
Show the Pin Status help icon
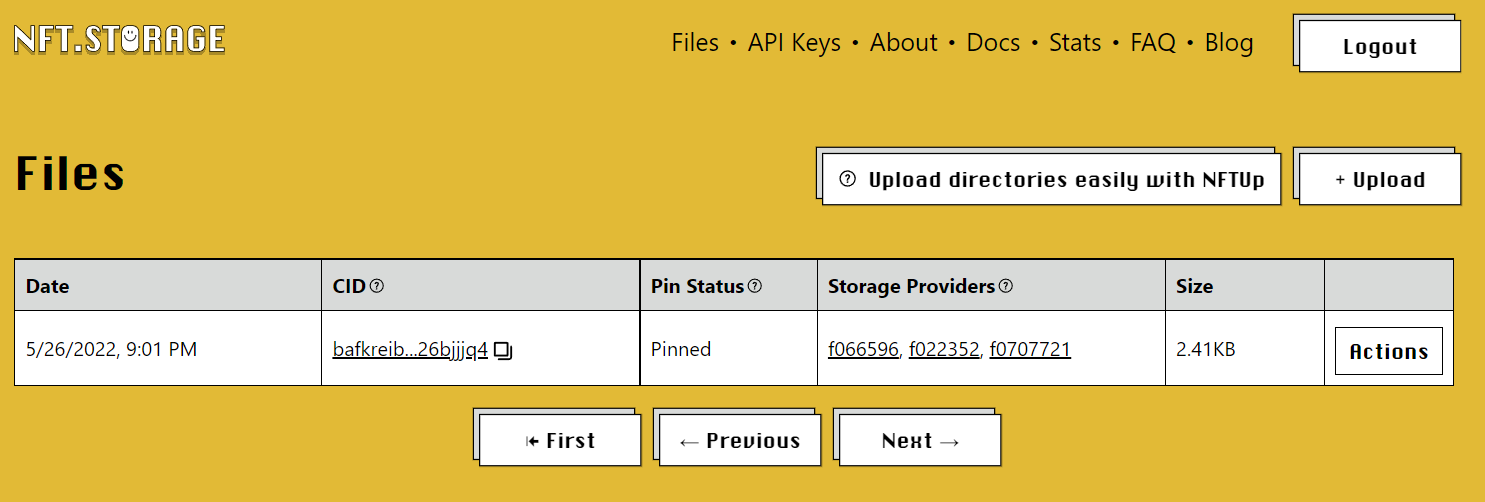point(755,286)
